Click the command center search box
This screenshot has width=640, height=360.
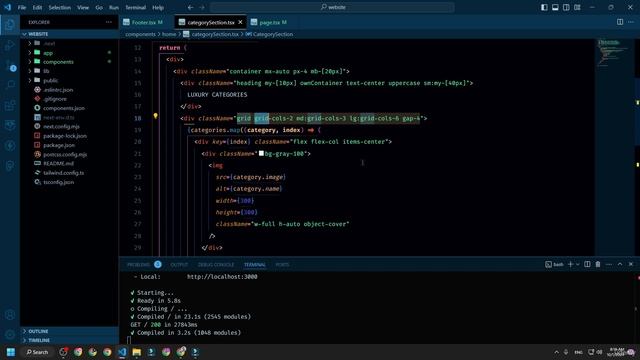[332, 7]
